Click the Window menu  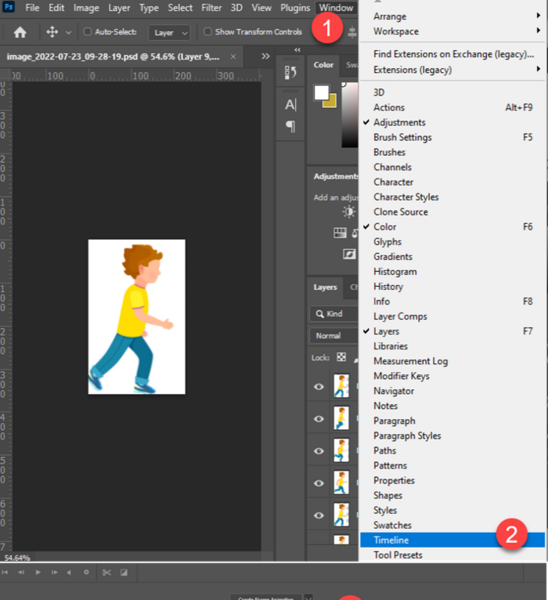coord(336,8)
